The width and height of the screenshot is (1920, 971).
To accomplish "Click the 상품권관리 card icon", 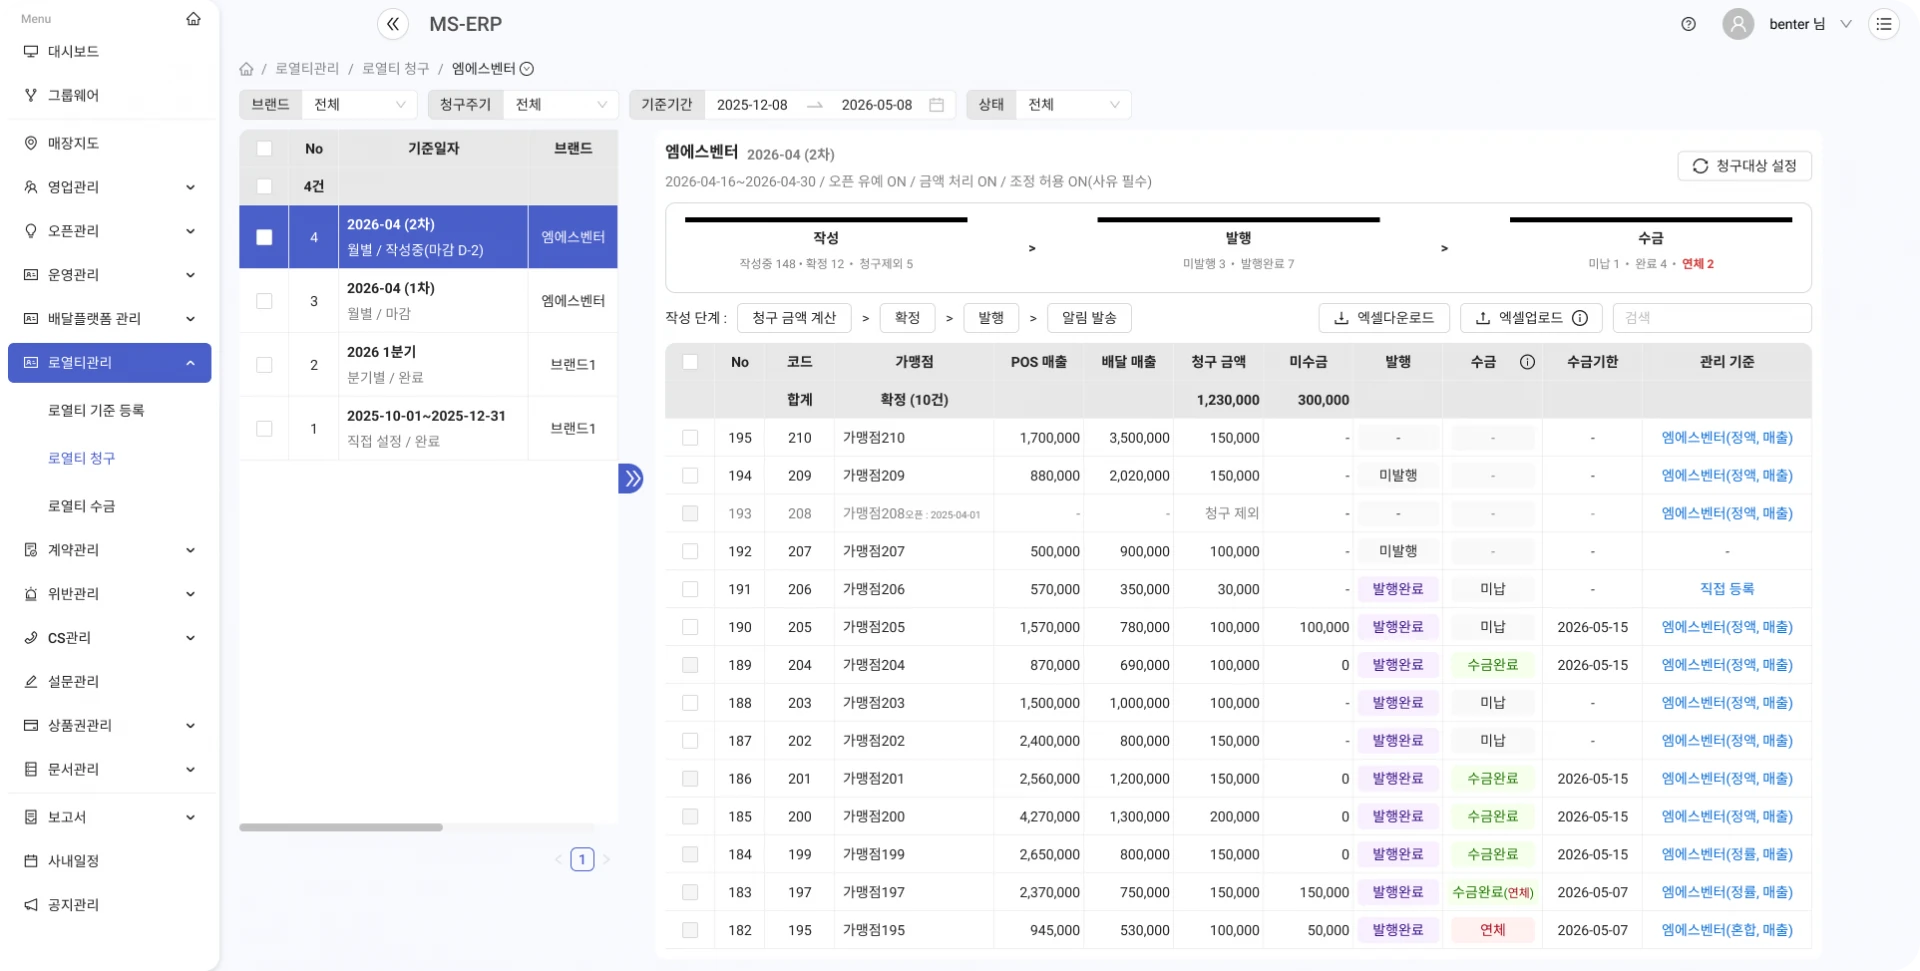I will point(31,726).
